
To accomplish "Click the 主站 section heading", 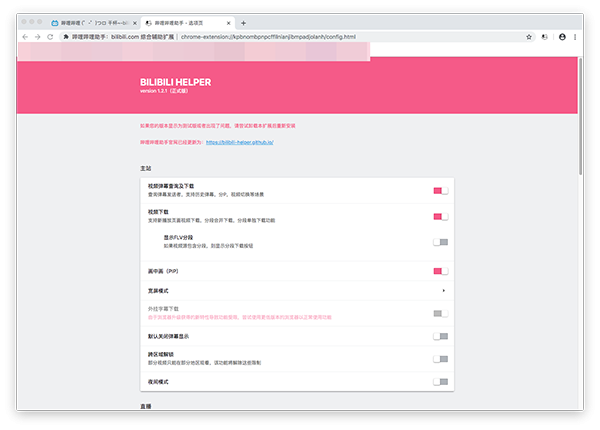I will click(x=146, y=168).
